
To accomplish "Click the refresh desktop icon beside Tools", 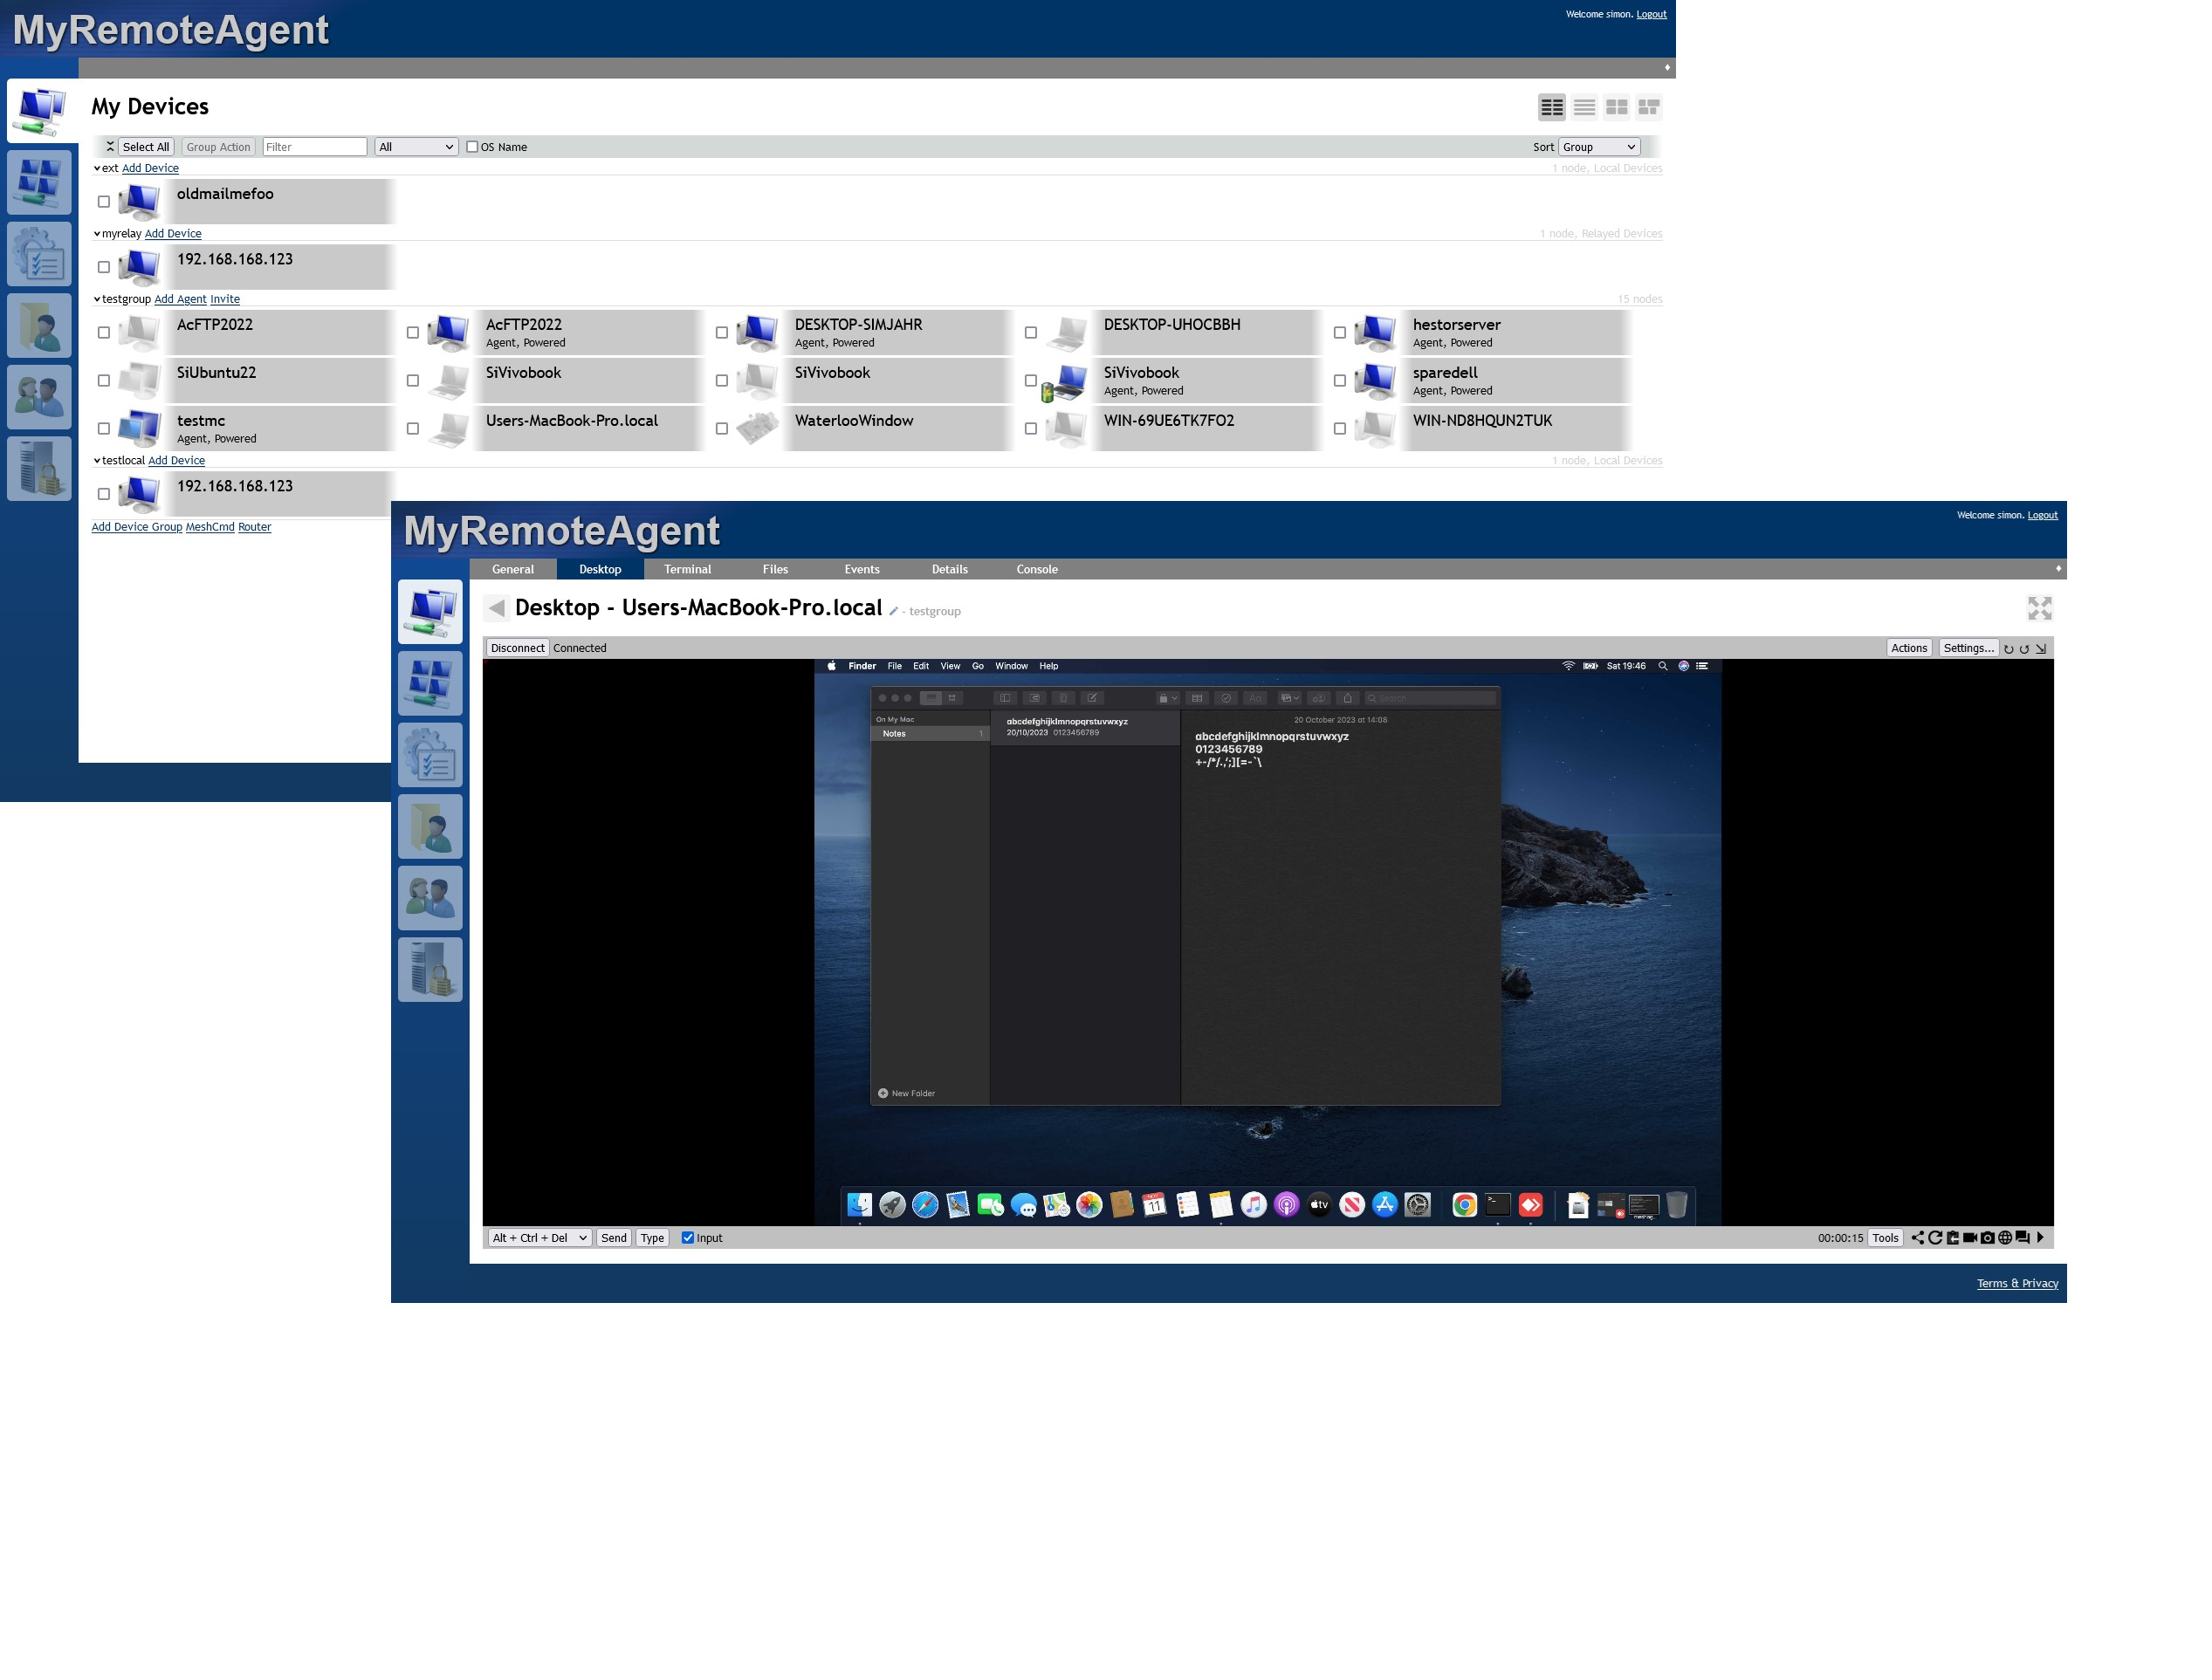I will 1935,1237.
